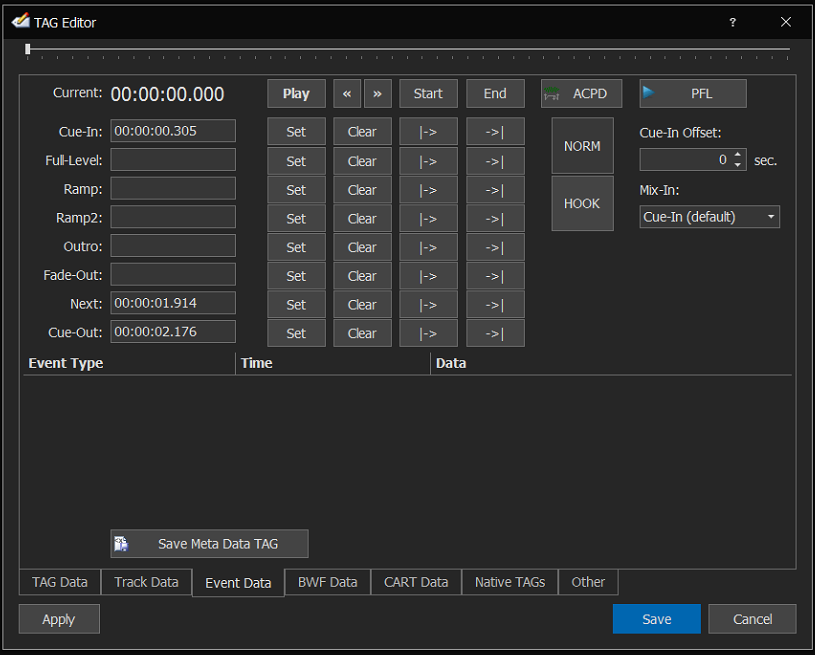Fast forward with the » button

[377, 94]
